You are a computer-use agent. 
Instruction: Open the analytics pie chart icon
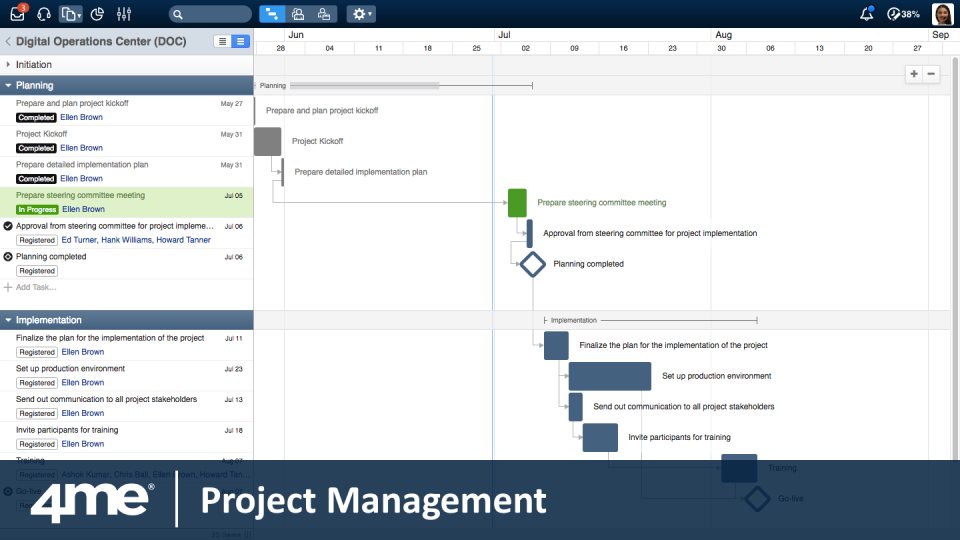coord(97,13)
